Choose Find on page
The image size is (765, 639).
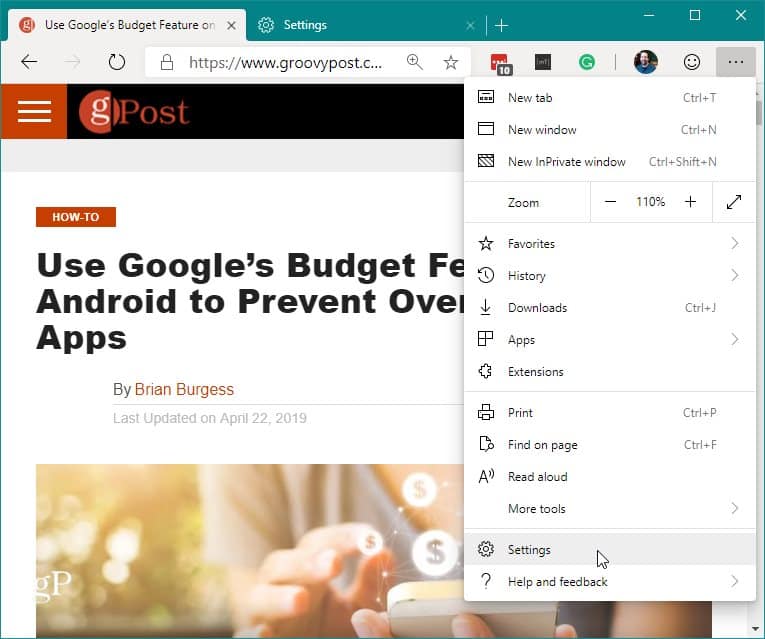pyautogui.click(x=610, y=445)
